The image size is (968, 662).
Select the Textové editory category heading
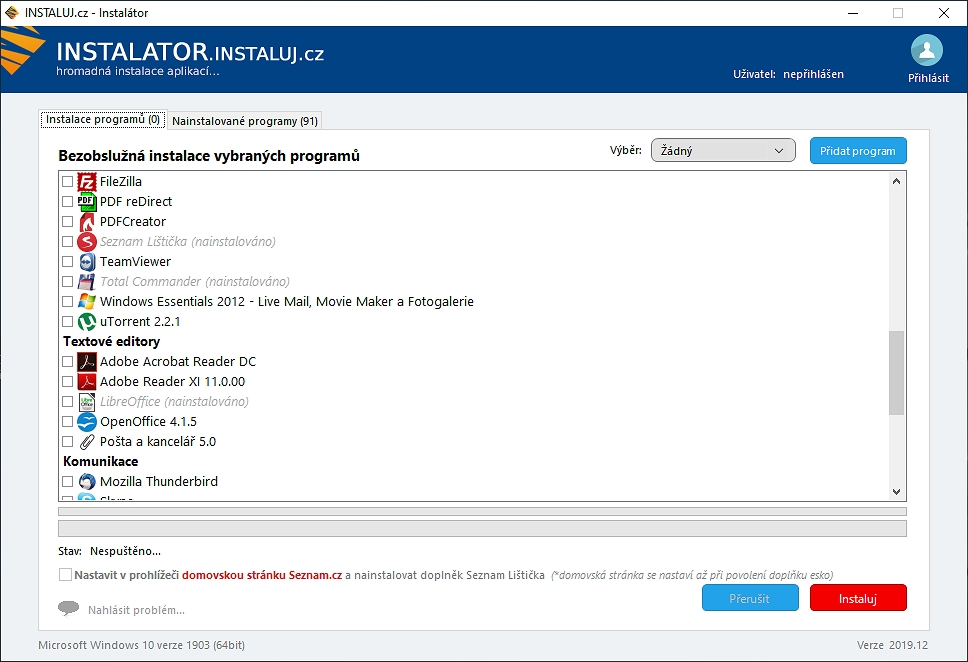click(111, 341)
